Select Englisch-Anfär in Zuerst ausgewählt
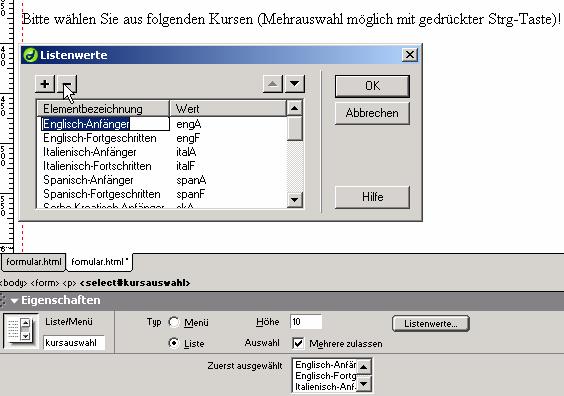The width and height of the screenshot is (564, 396). pos(325,365)
